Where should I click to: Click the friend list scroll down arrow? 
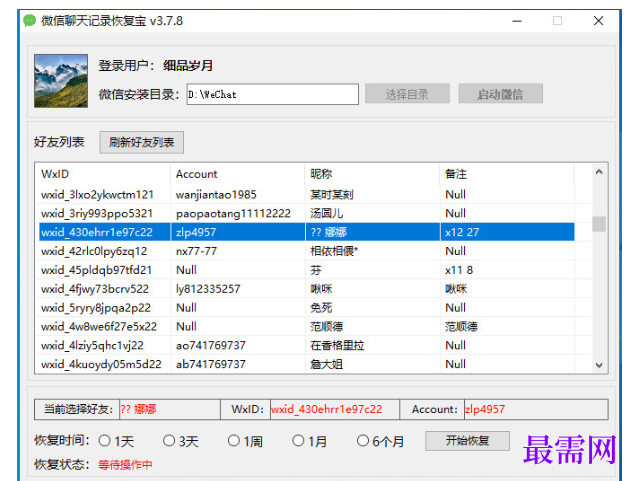(x=599, y=365)
